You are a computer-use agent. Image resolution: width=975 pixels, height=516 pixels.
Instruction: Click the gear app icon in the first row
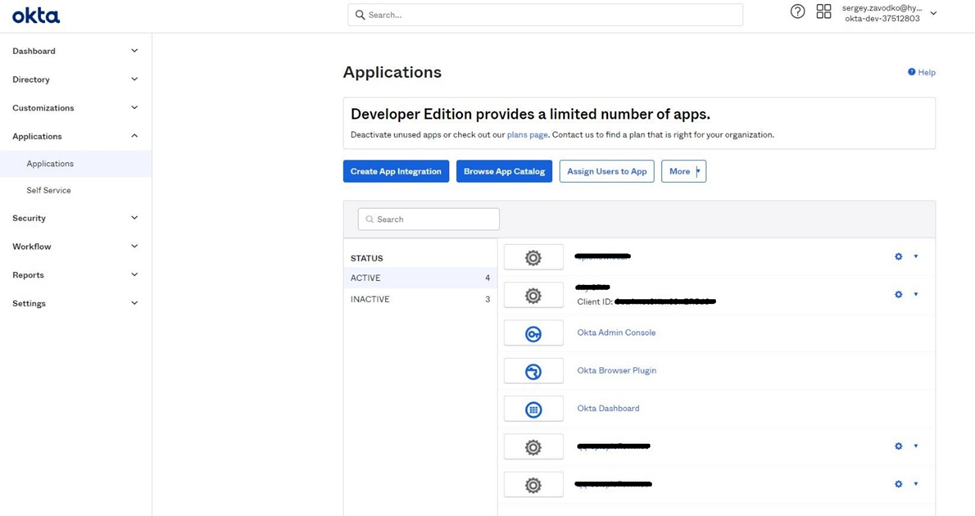(534, 257)
